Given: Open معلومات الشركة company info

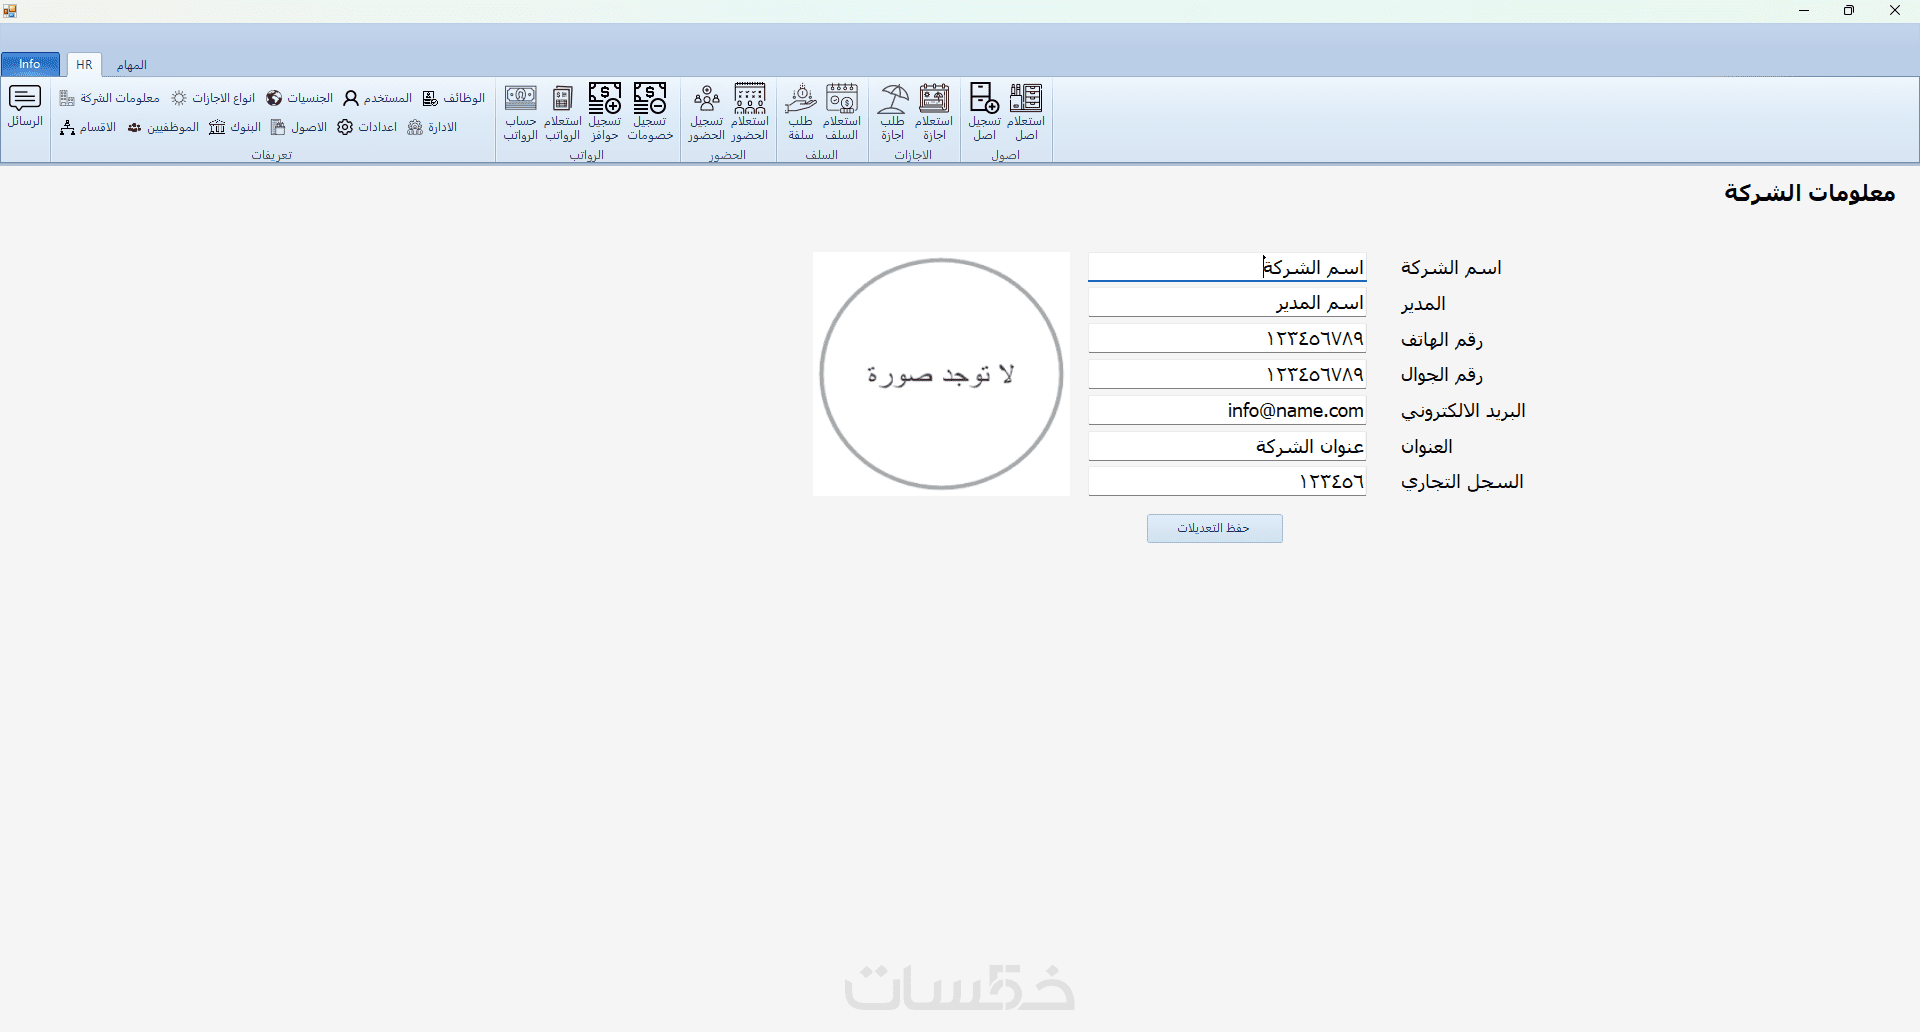Looking at the screenshot, I should click(x=110, y=98).
